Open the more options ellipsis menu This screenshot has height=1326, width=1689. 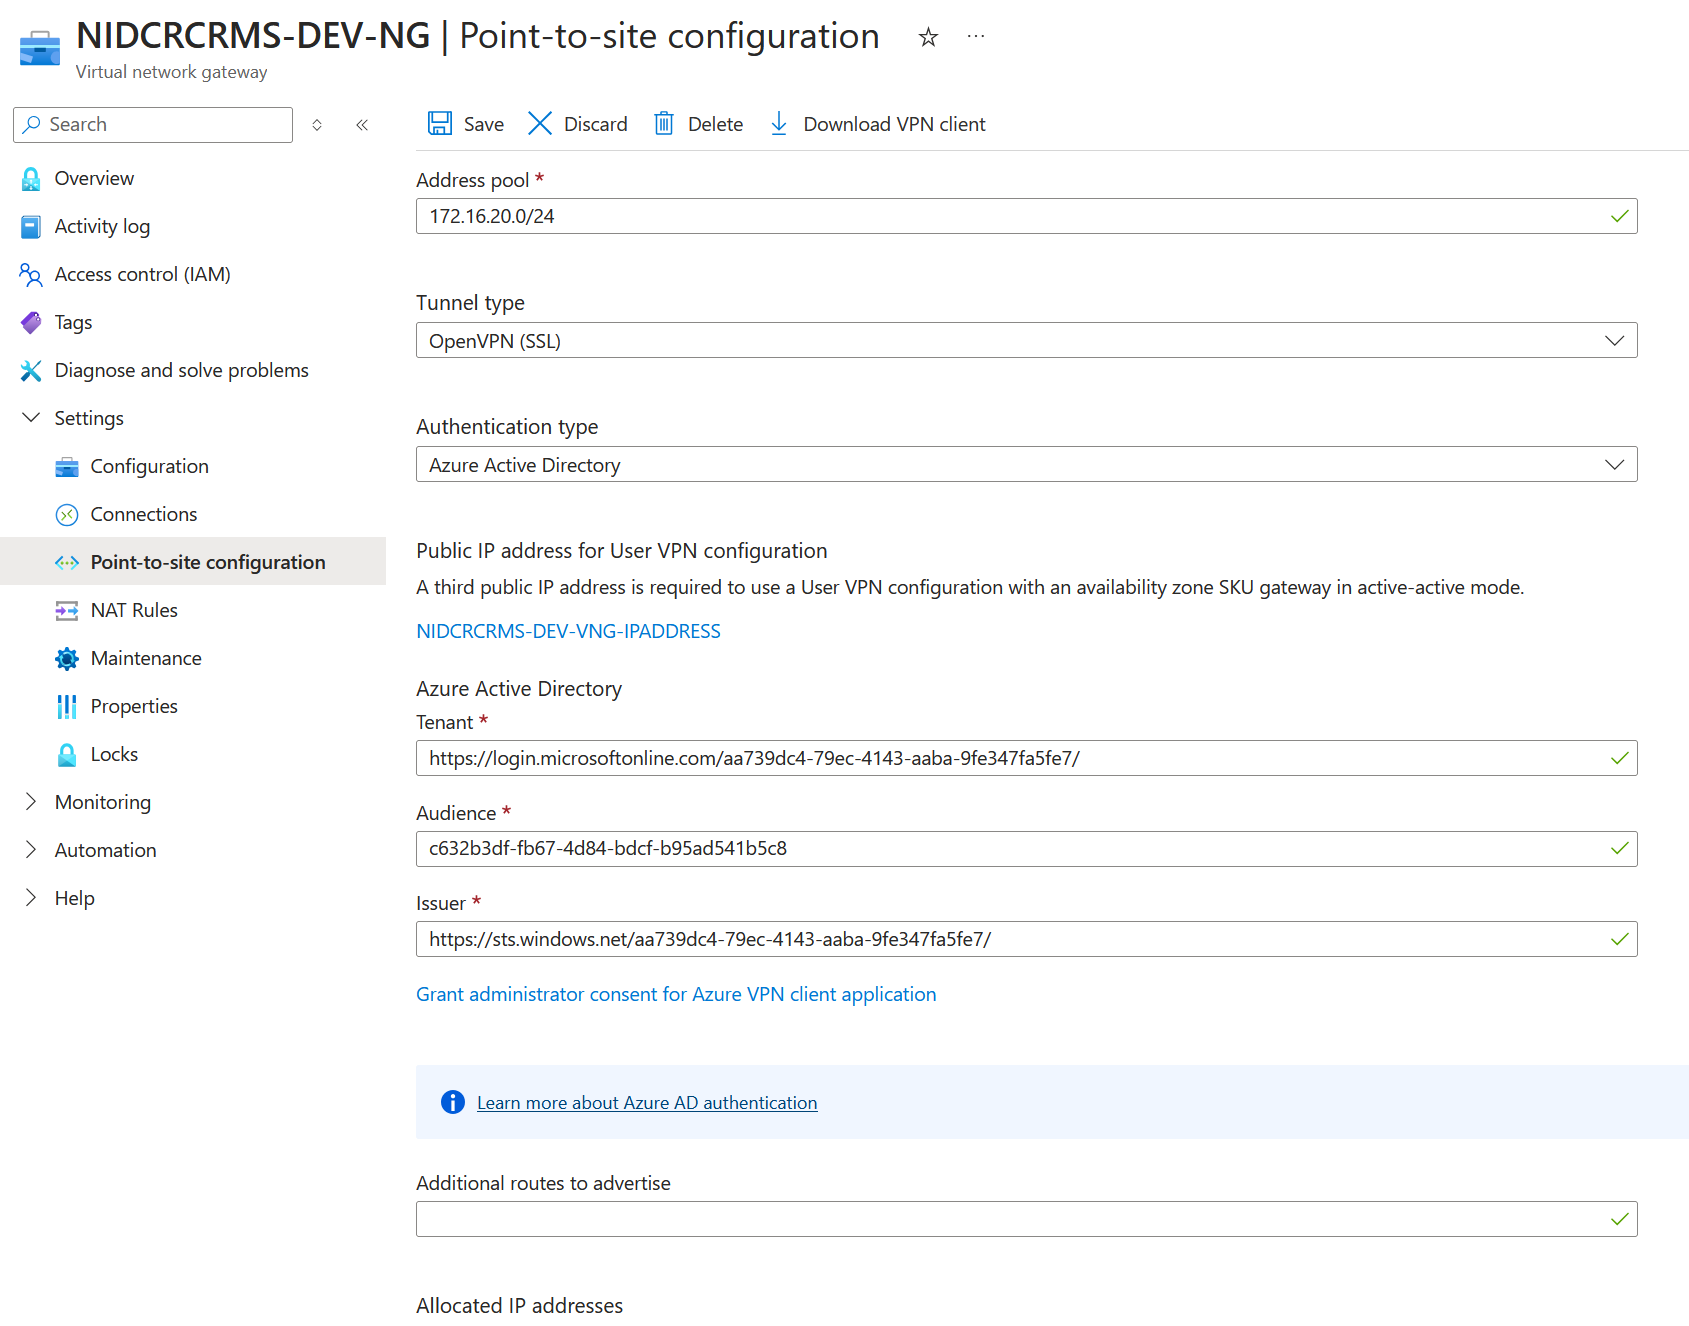(976, 37)
